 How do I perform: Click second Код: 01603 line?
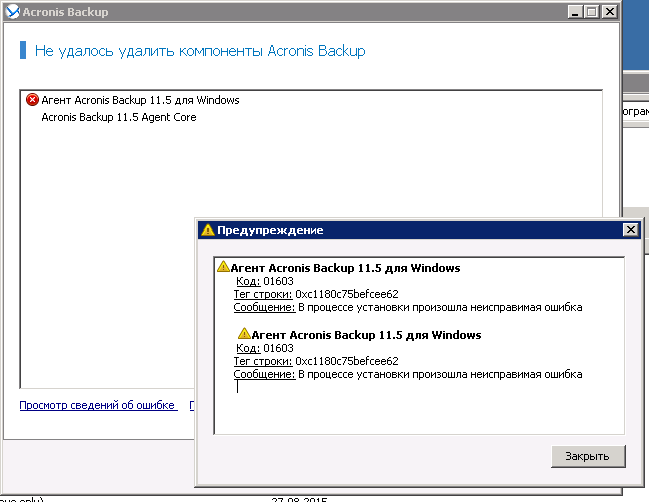(x=265, y=348)
